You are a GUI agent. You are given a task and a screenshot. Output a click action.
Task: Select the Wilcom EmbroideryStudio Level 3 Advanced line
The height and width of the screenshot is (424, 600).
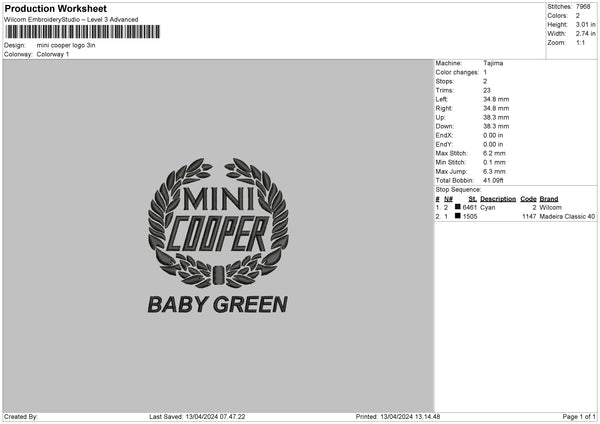coord(71,20)
